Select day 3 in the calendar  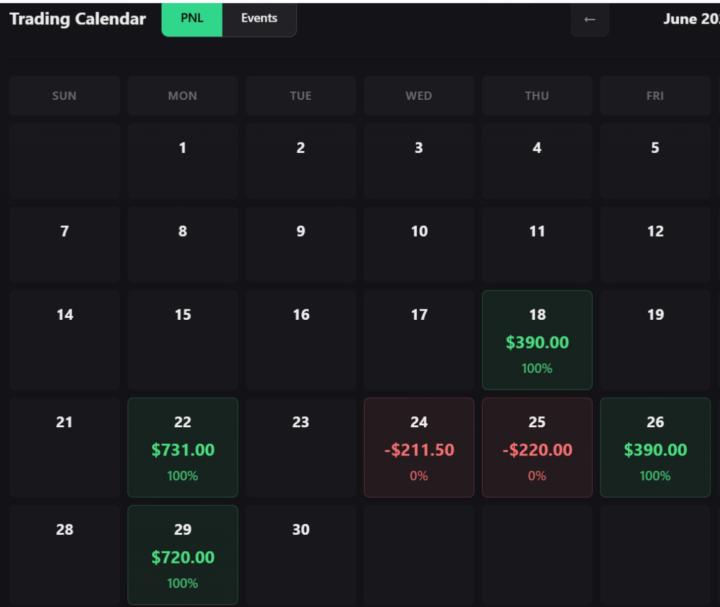[x=419, y=161]
